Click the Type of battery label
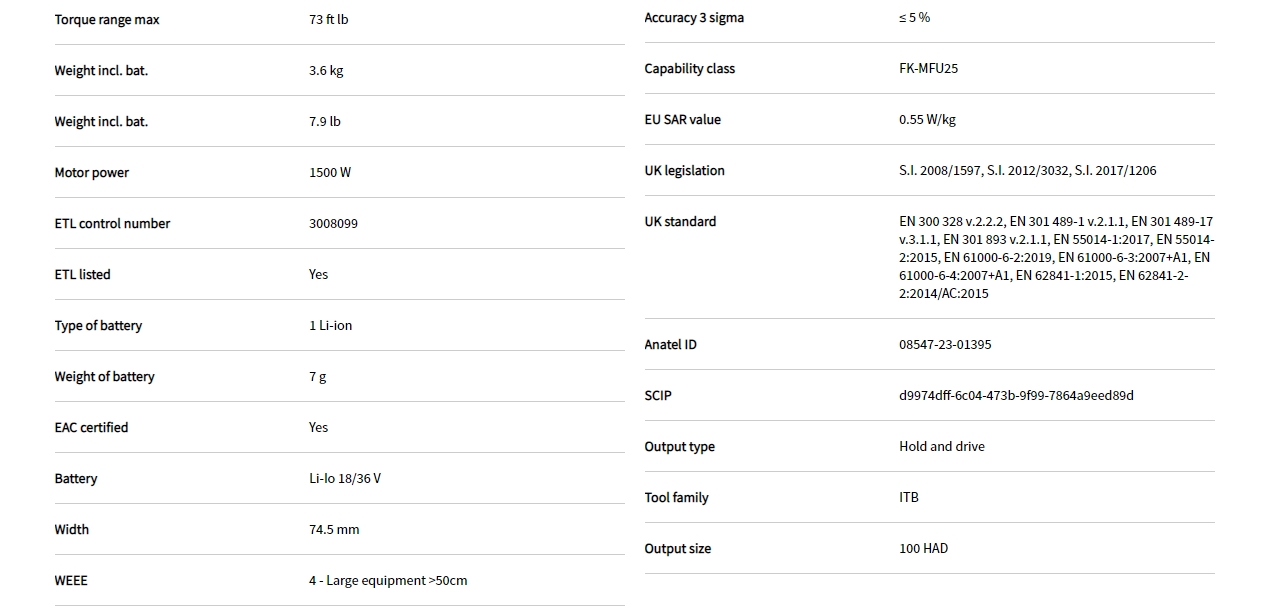This screenshot has width=1266, height=610. (98, 326)
